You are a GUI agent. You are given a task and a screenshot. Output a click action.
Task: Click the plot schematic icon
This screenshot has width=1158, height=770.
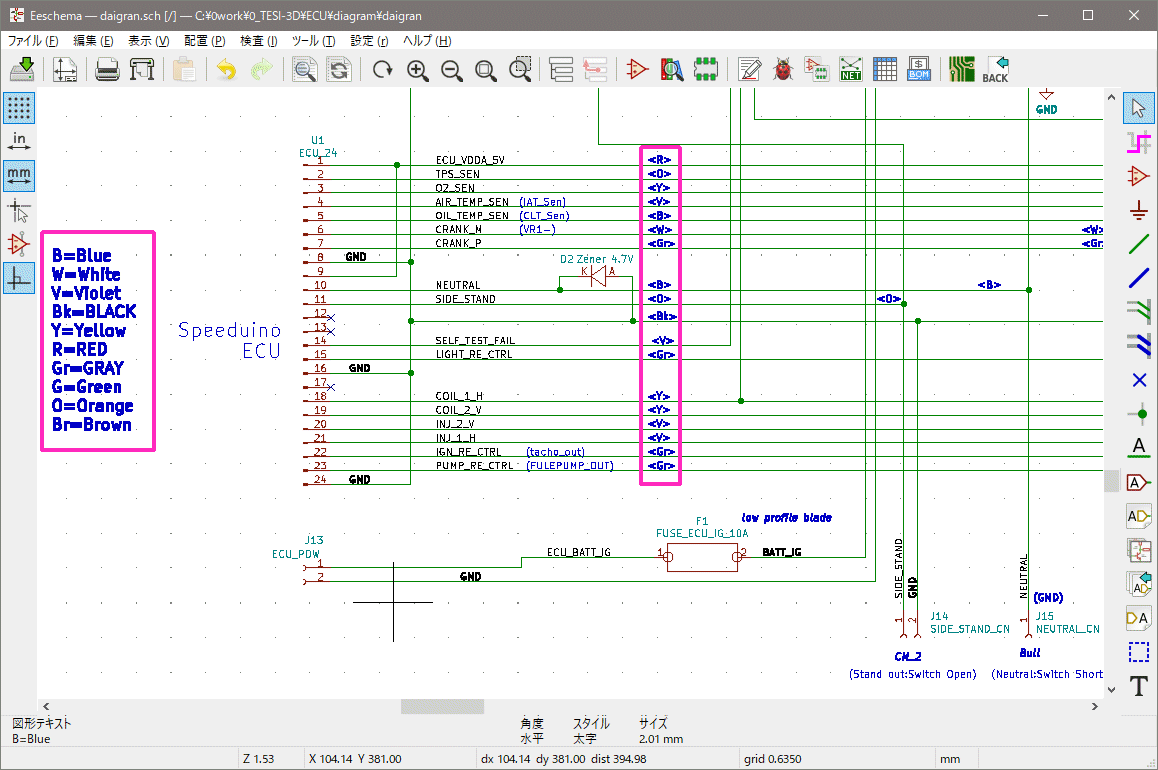pyautogui.click(x=142, y=69)
